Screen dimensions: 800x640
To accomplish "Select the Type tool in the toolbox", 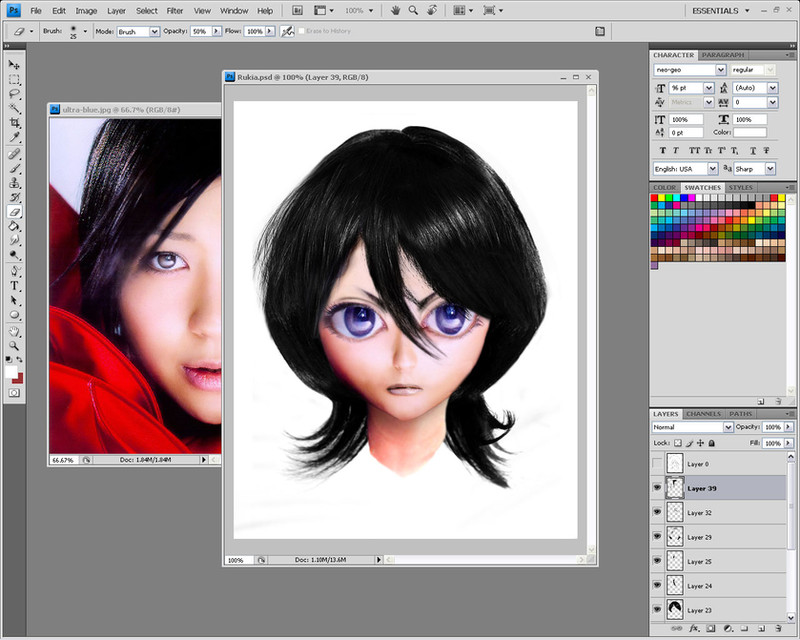I will (14, 286).
